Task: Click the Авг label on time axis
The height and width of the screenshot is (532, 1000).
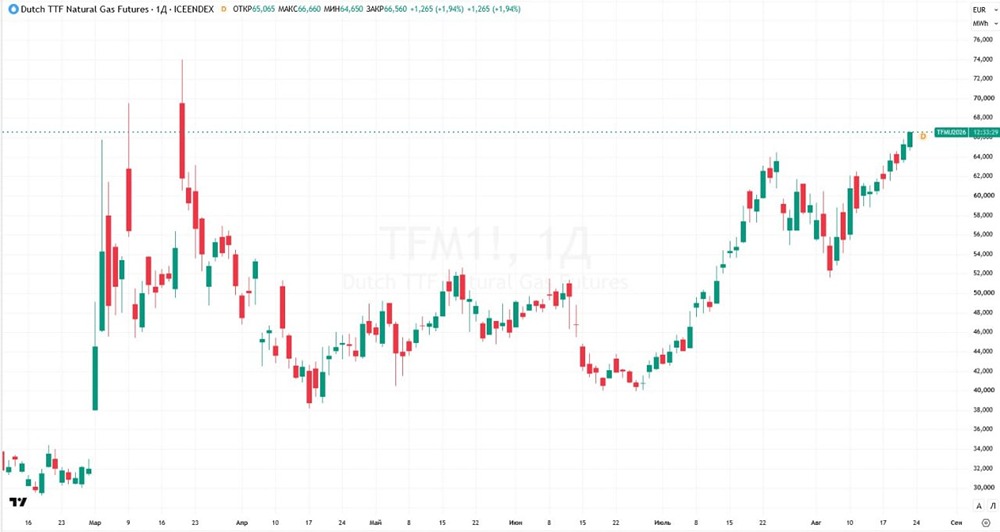Action: click(x=816, y=523)
